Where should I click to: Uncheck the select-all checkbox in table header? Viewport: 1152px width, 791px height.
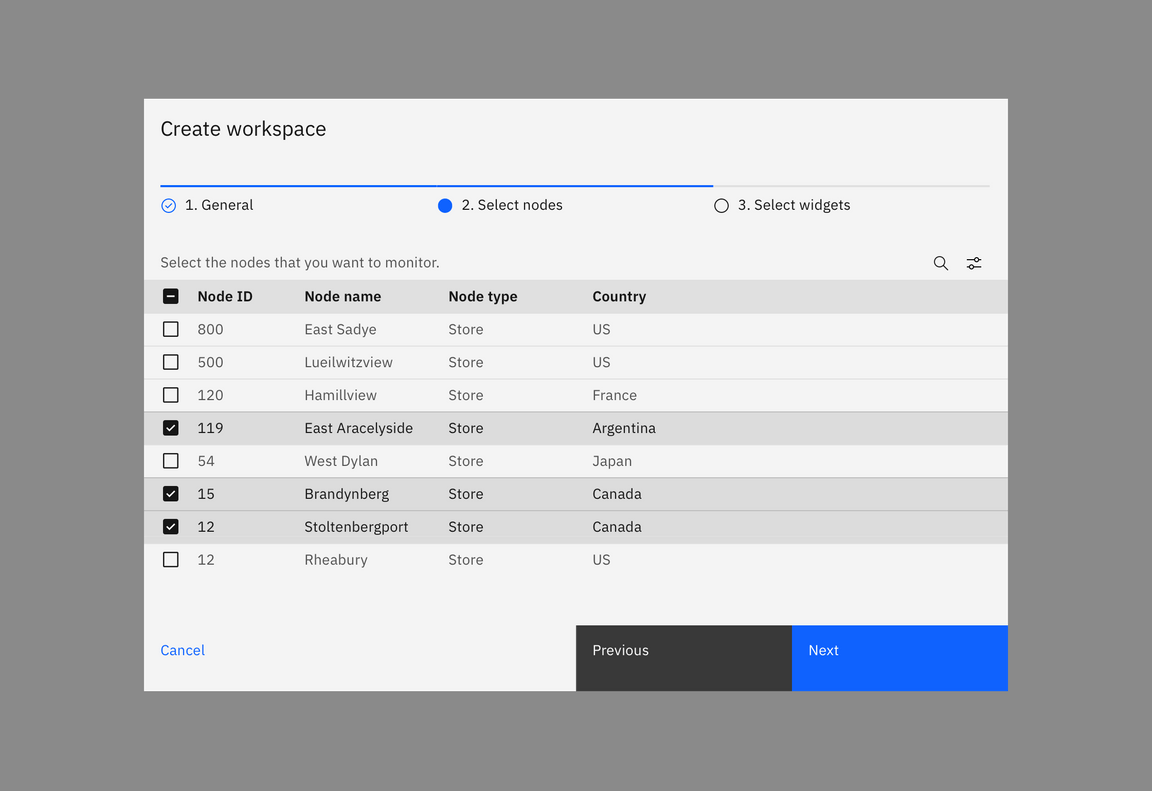coord(170,296)
